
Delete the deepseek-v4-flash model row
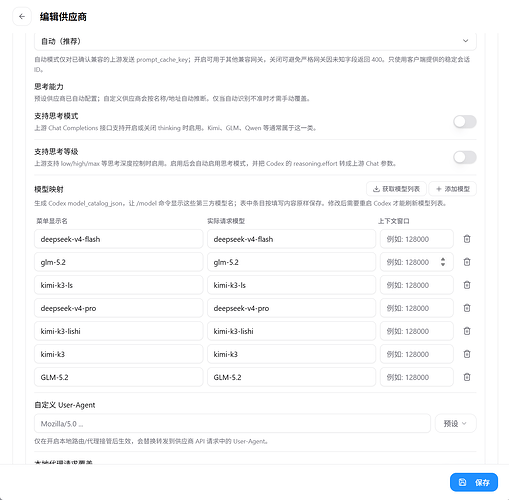pos(467,239)
